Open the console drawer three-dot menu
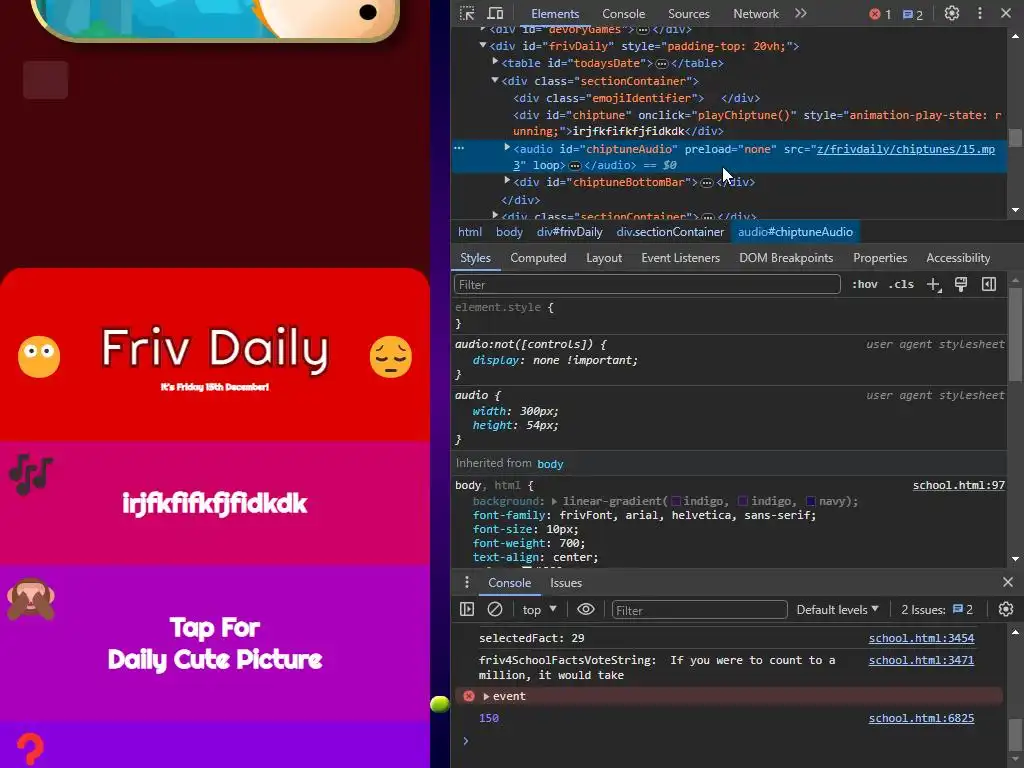 tap(466, 583)
